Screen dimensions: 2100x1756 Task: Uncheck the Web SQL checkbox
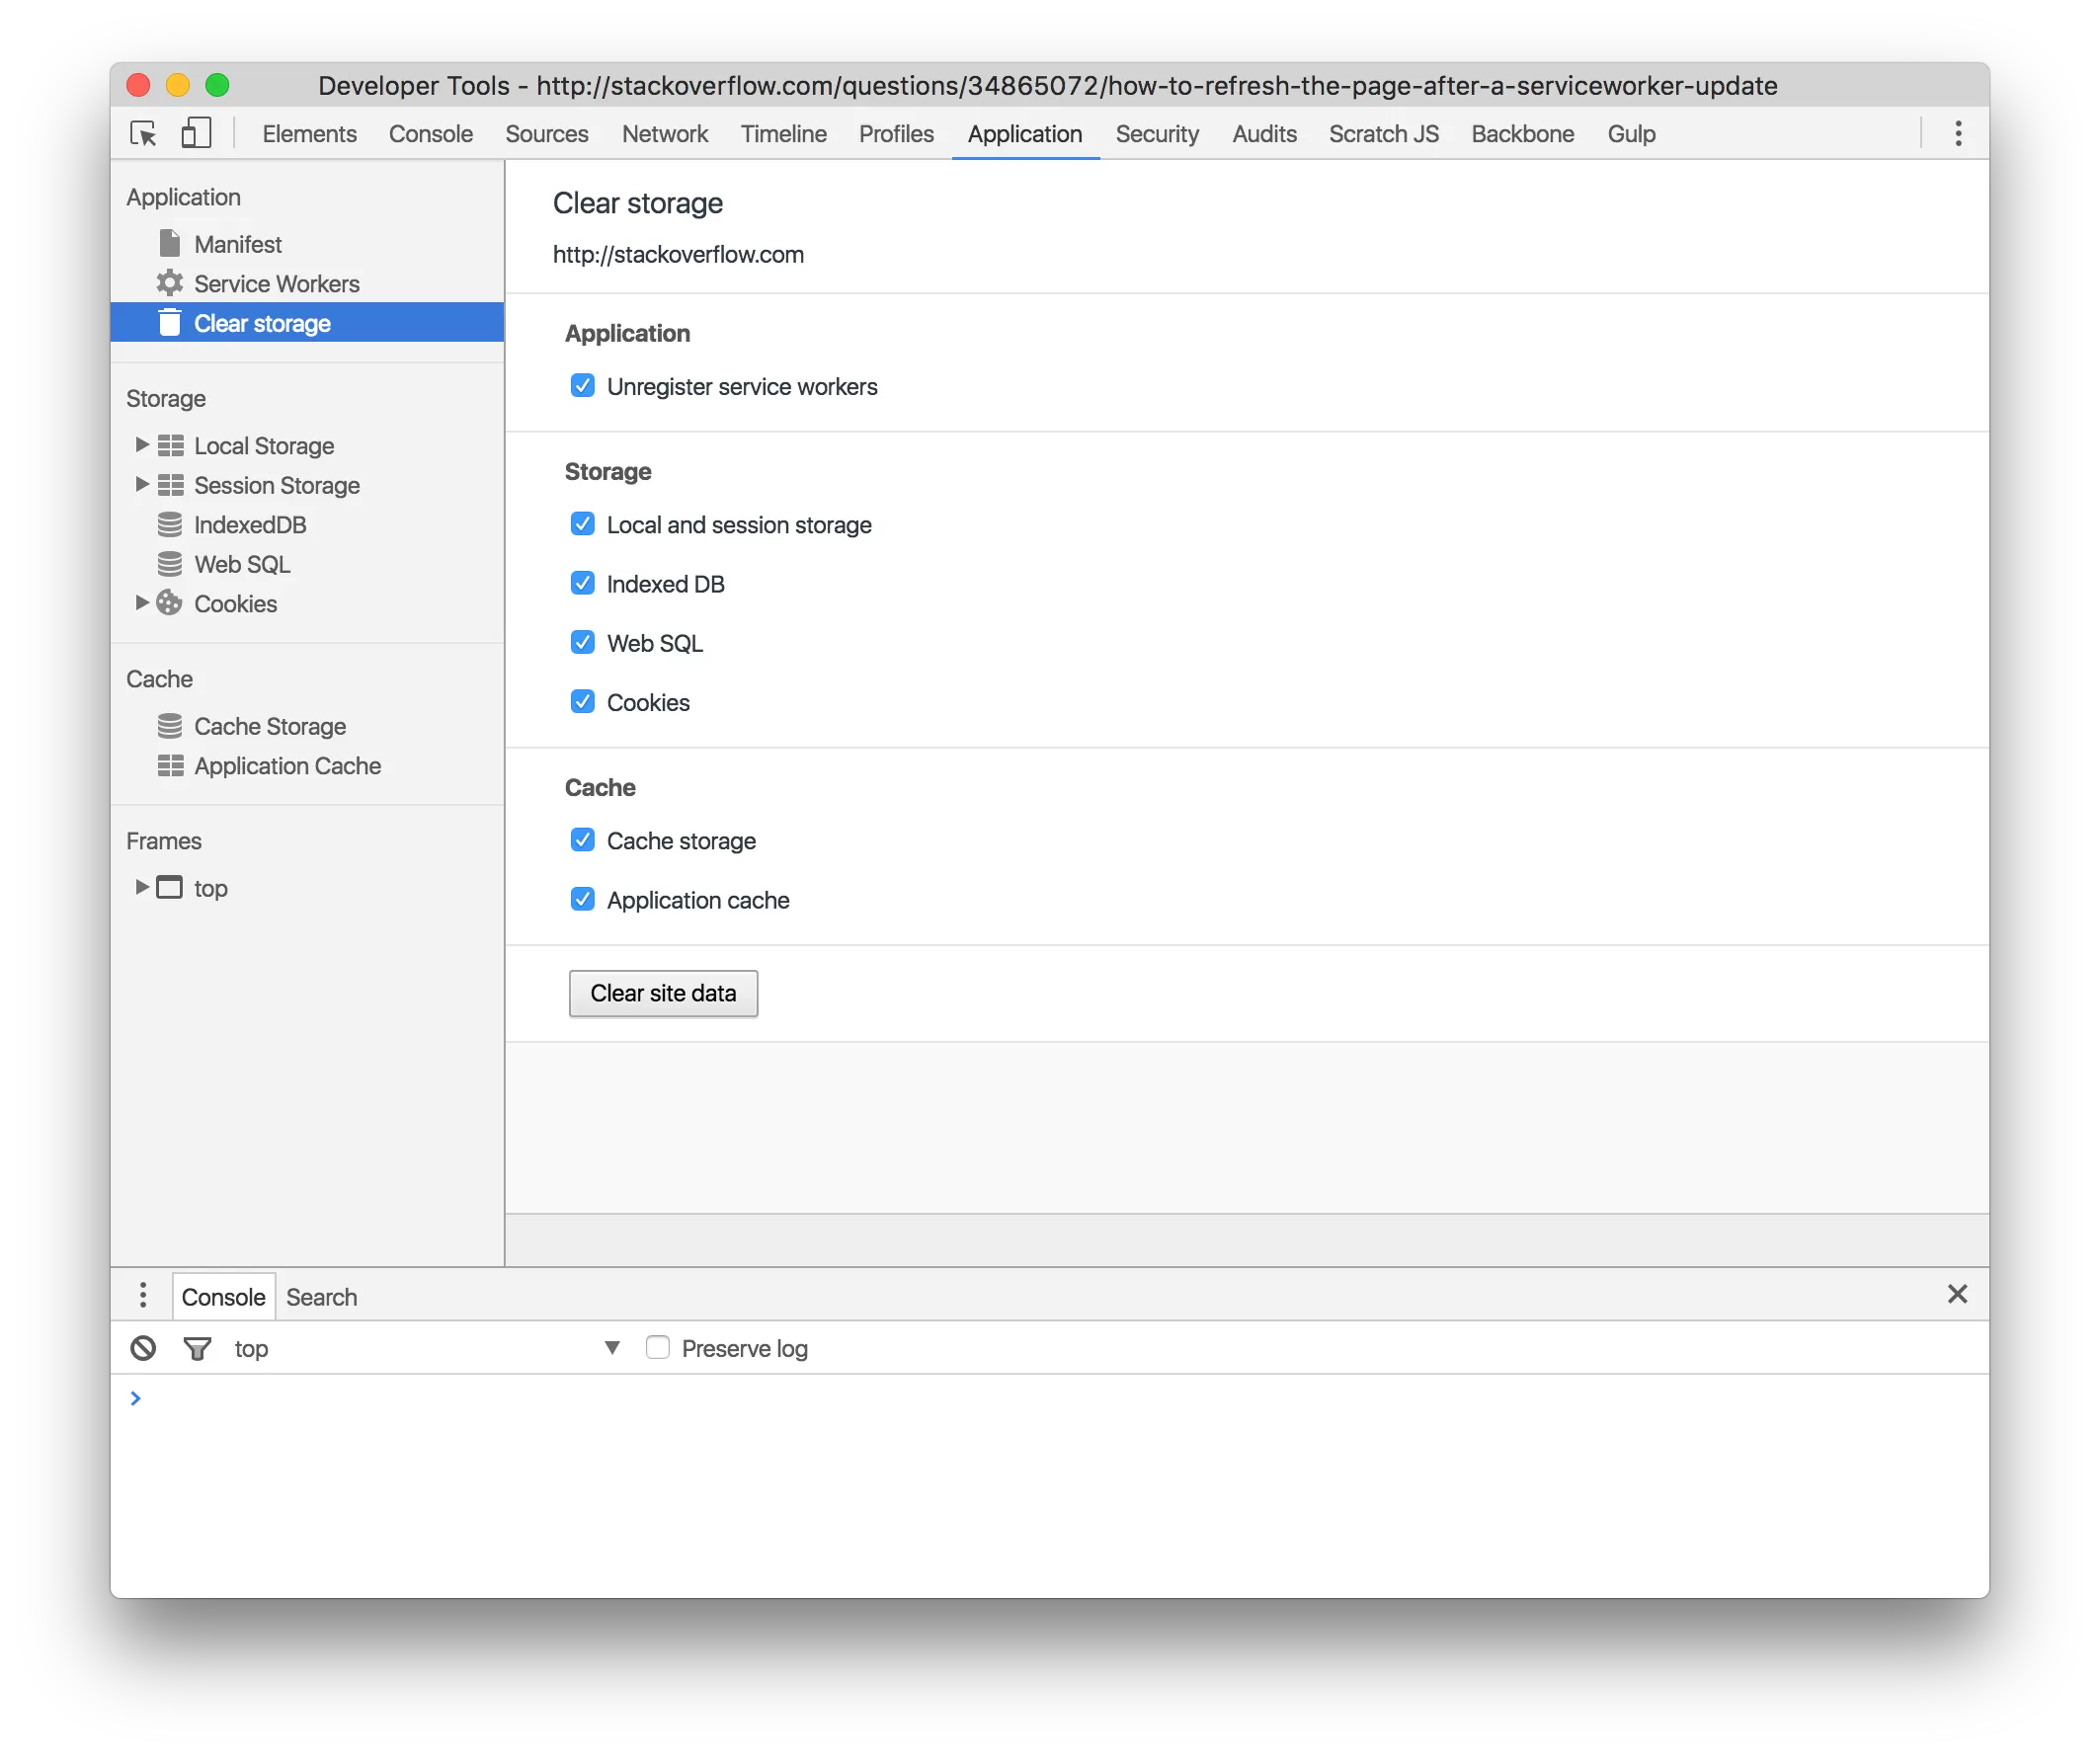(x=582, y=642)
